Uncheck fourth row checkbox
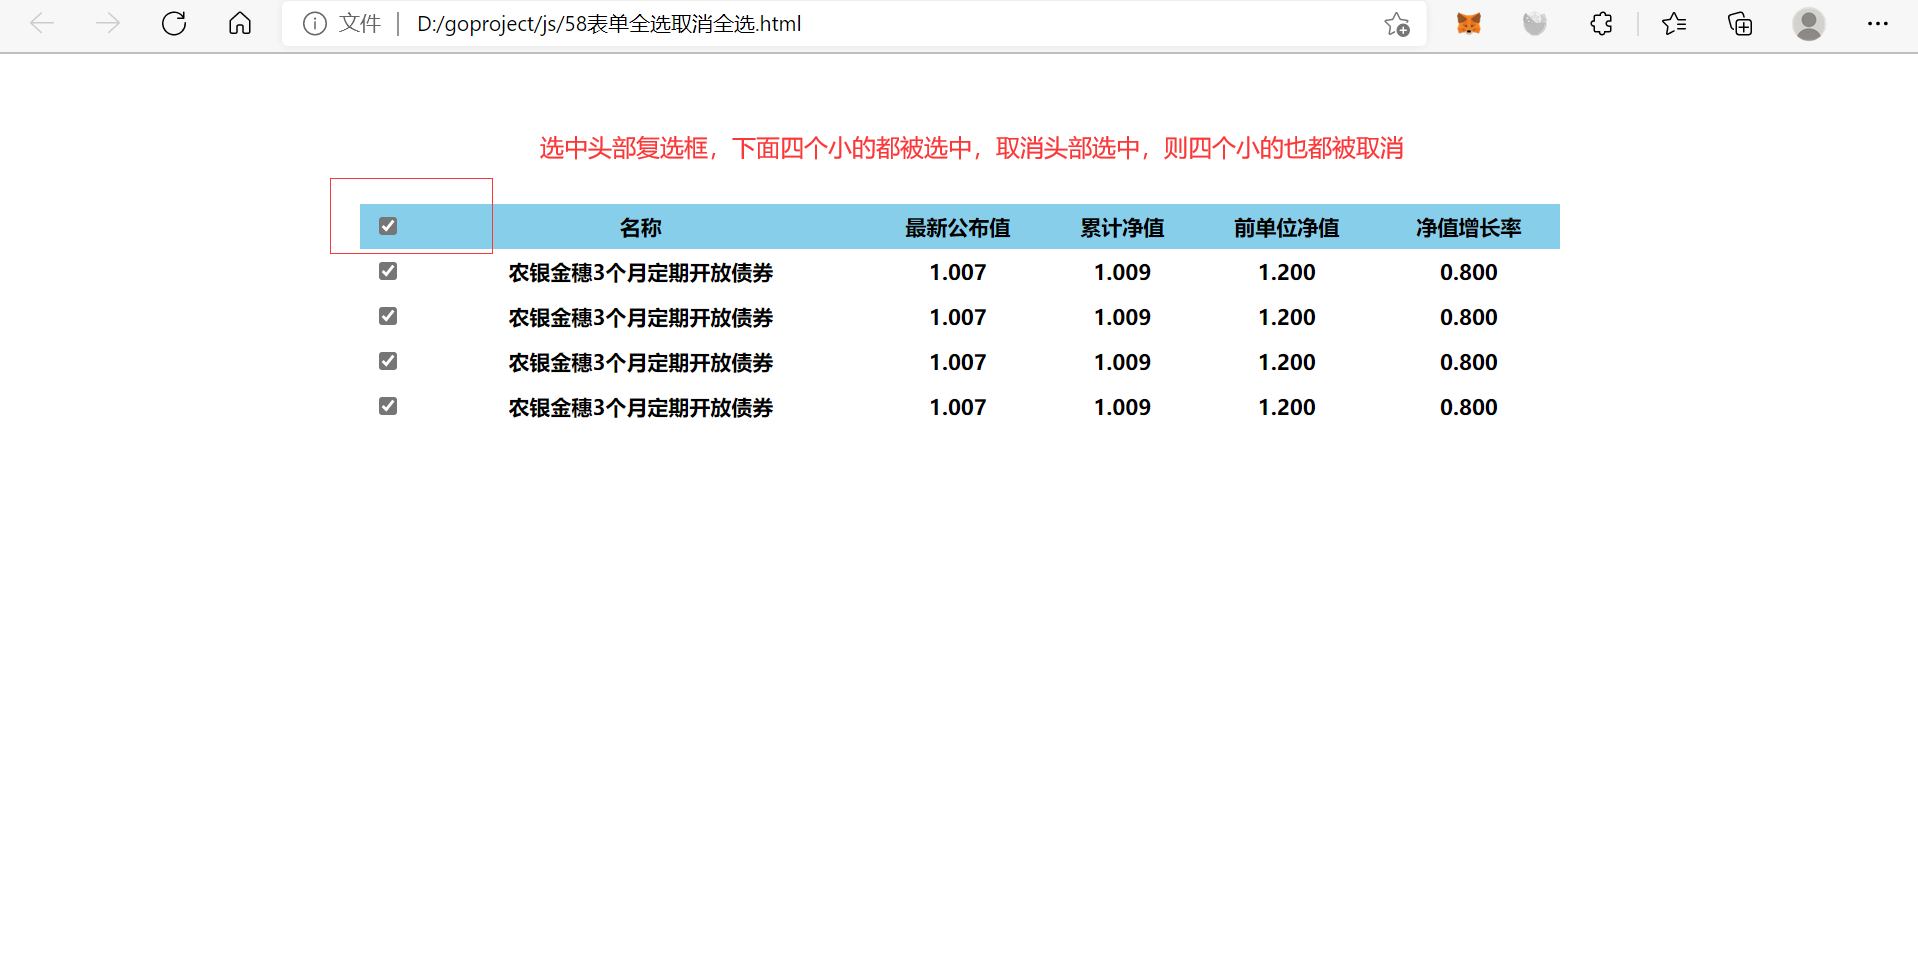1918x965 pixels. click(388, 406)
